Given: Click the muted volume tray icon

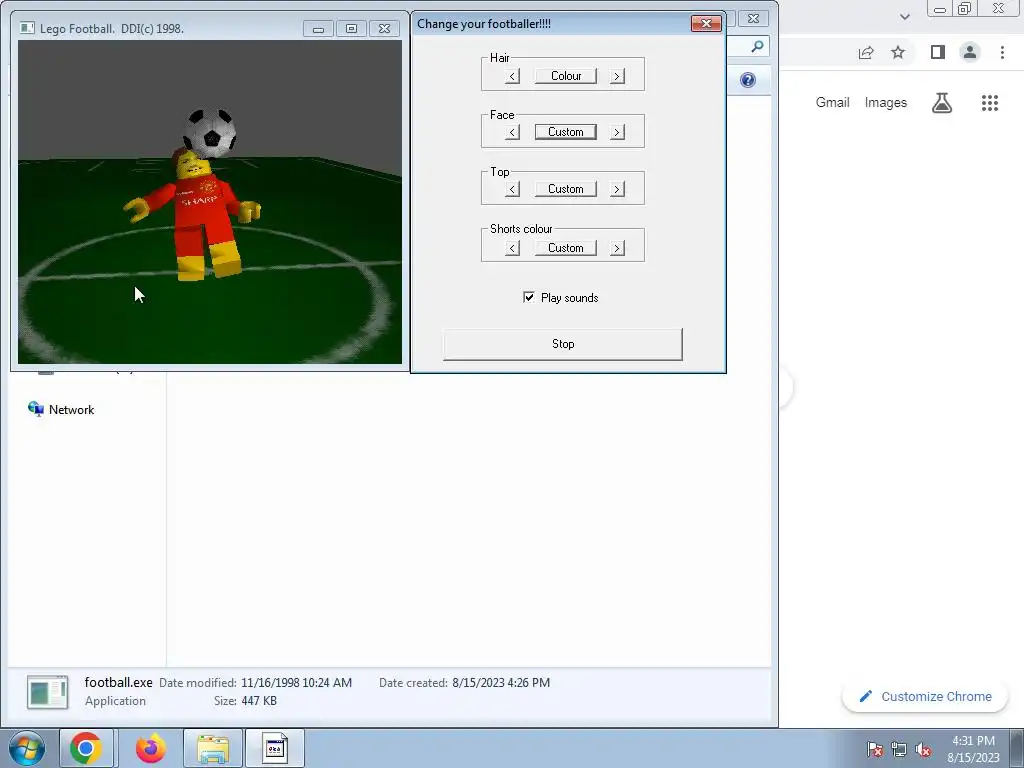Looking at the screenshot, I should [x=923, y=749].
